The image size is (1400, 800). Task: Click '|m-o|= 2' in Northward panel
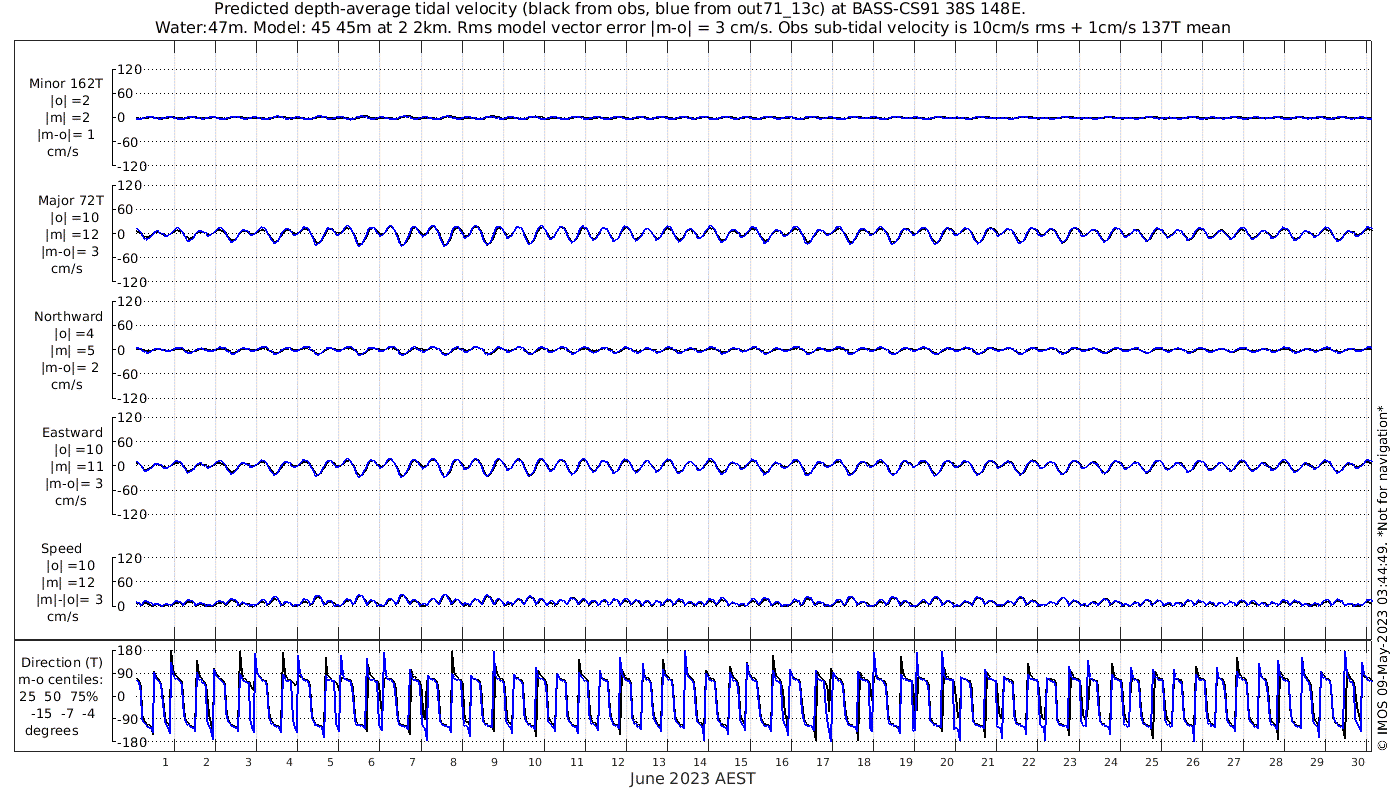70,368
